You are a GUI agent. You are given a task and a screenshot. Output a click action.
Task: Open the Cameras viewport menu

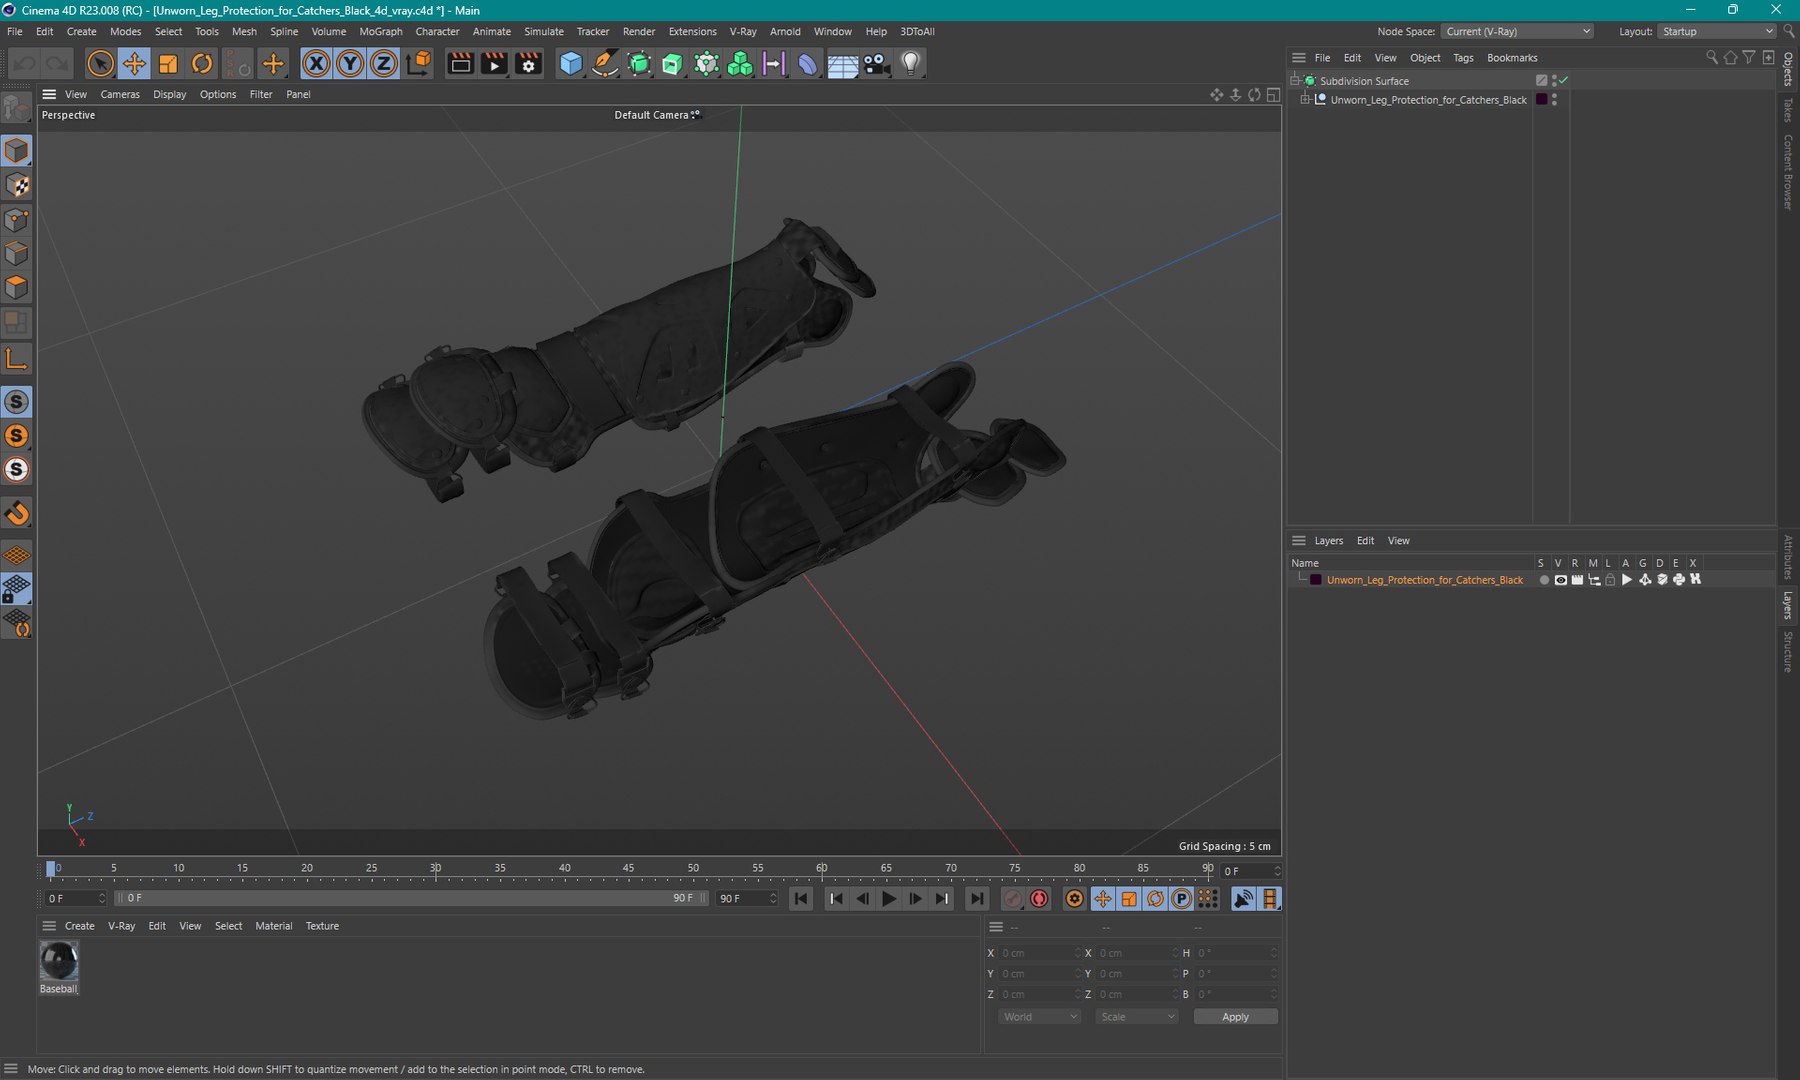coord(120,94)
